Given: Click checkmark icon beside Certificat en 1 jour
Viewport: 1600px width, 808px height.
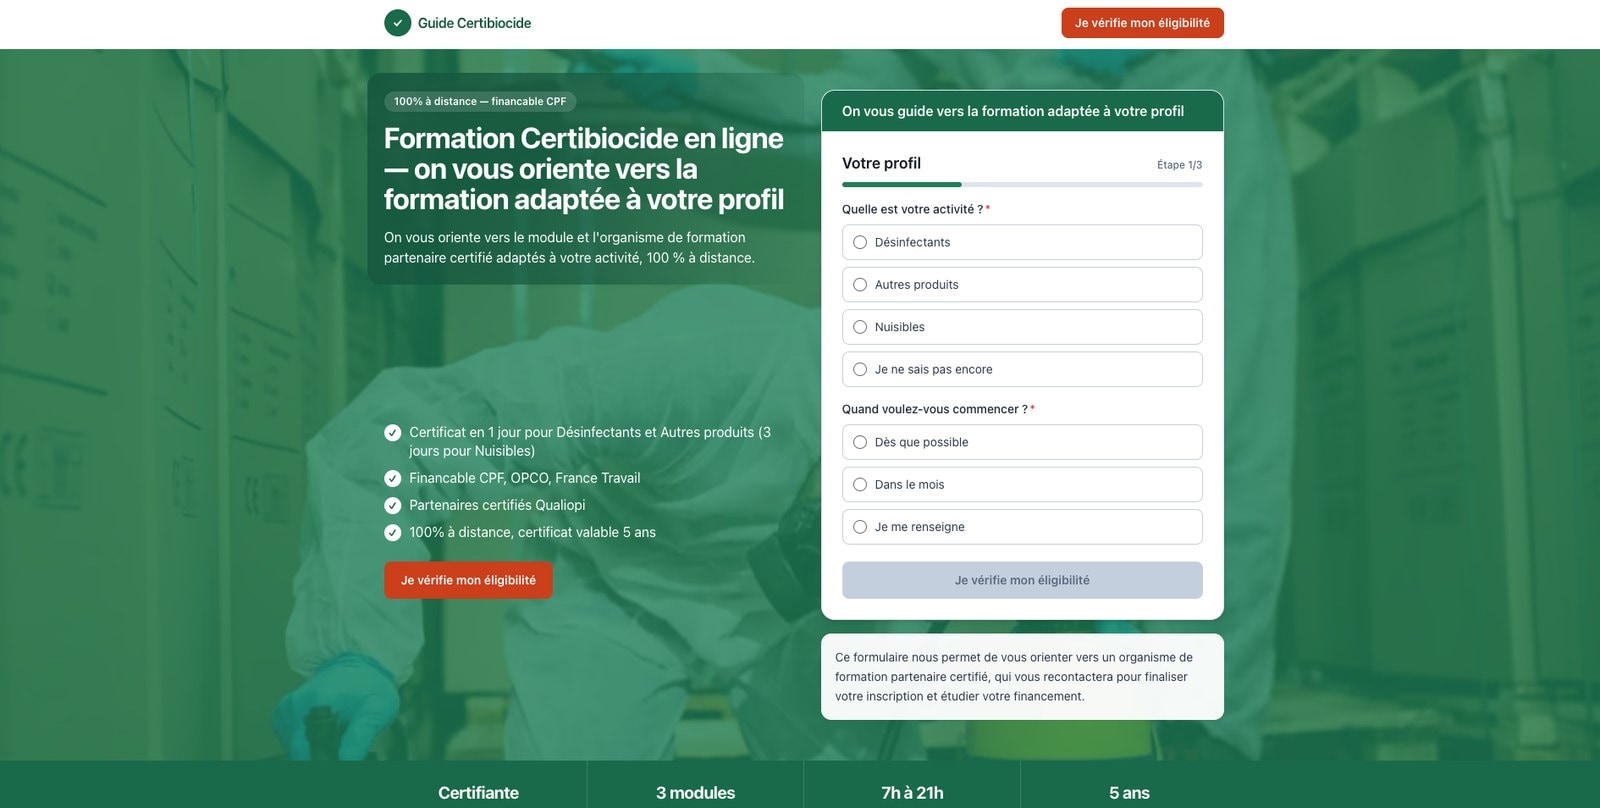Looking at the screenshot, I should pos(393,433).
